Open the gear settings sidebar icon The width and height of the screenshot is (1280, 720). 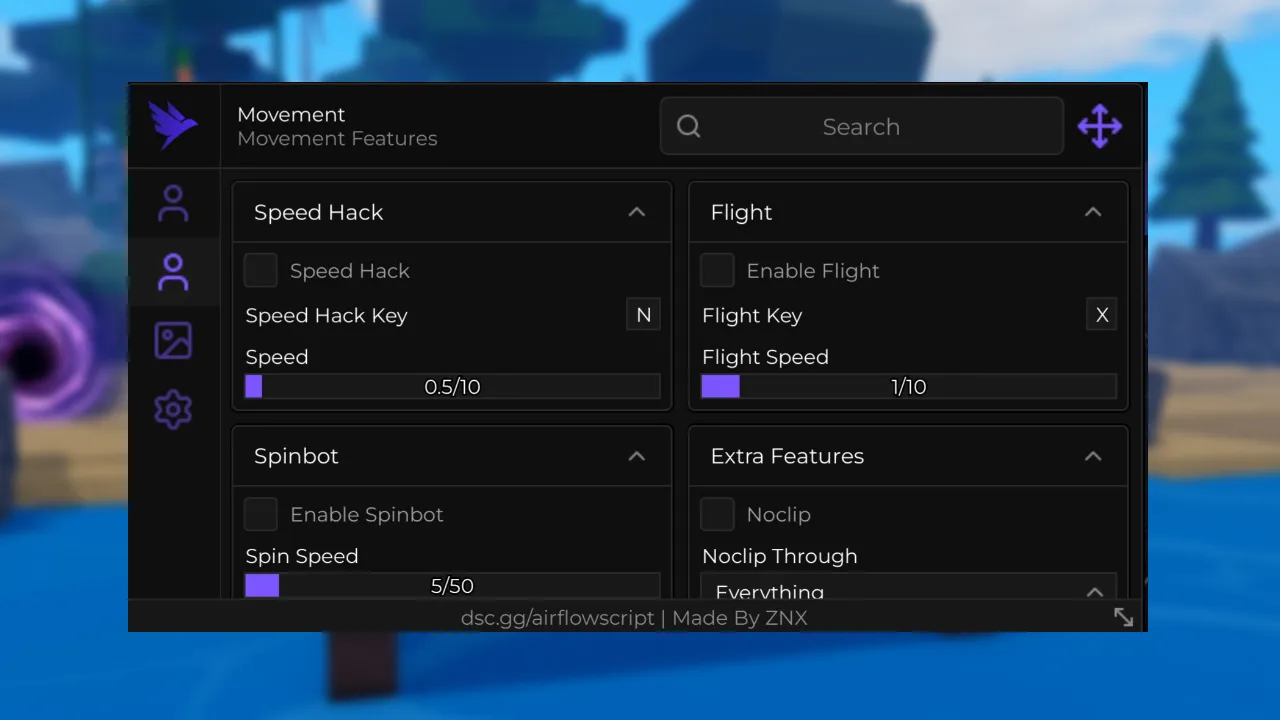(173, 410)
